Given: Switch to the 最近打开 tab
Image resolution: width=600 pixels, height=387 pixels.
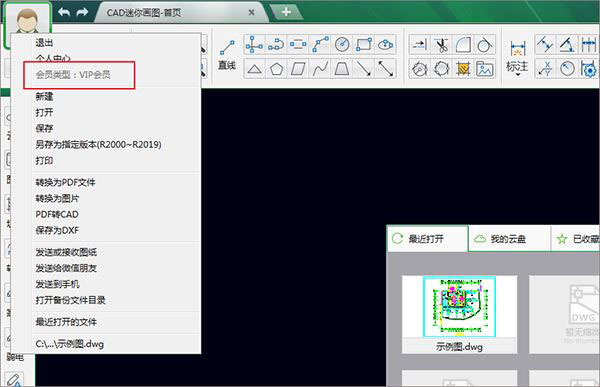Looking at the screenshot, I should (x=427, y=239).
